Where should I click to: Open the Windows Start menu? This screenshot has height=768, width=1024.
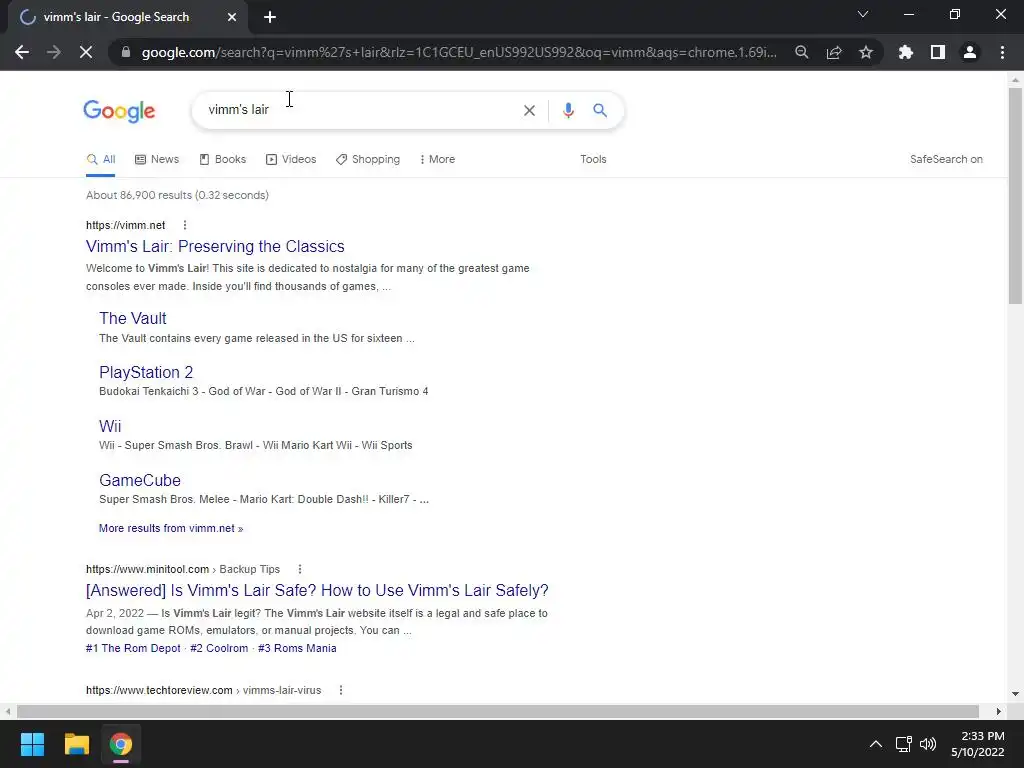pyautogui.click(x=32, y=744)
